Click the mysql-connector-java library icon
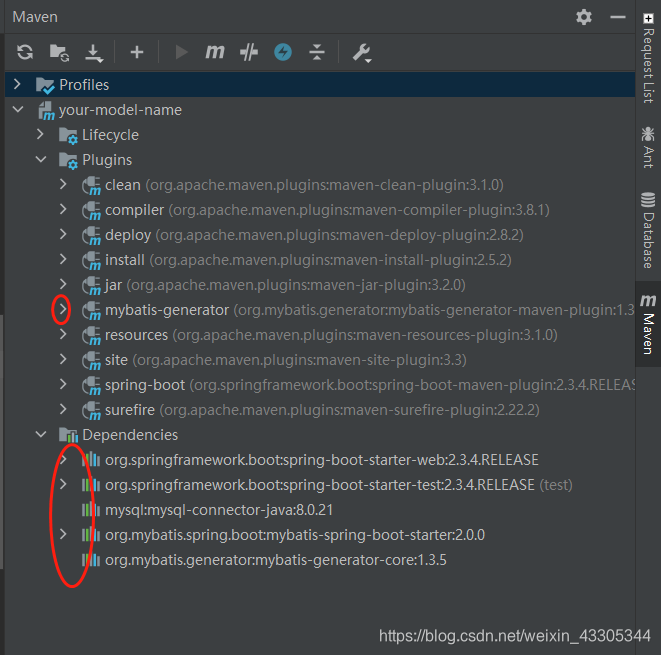 (x=91, y=510)
